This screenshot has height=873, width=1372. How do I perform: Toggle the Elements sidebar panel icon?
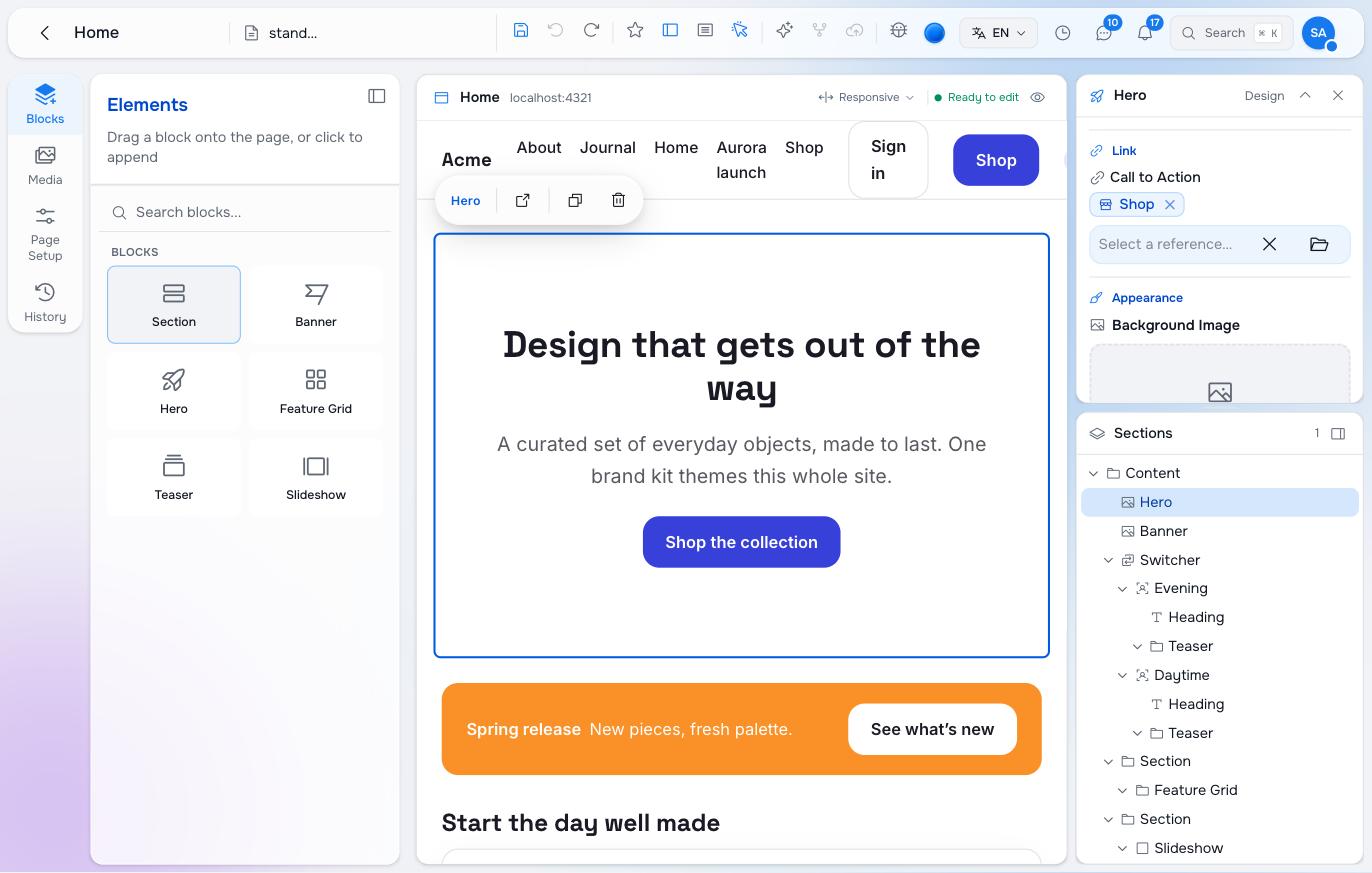tap(377, 96)
